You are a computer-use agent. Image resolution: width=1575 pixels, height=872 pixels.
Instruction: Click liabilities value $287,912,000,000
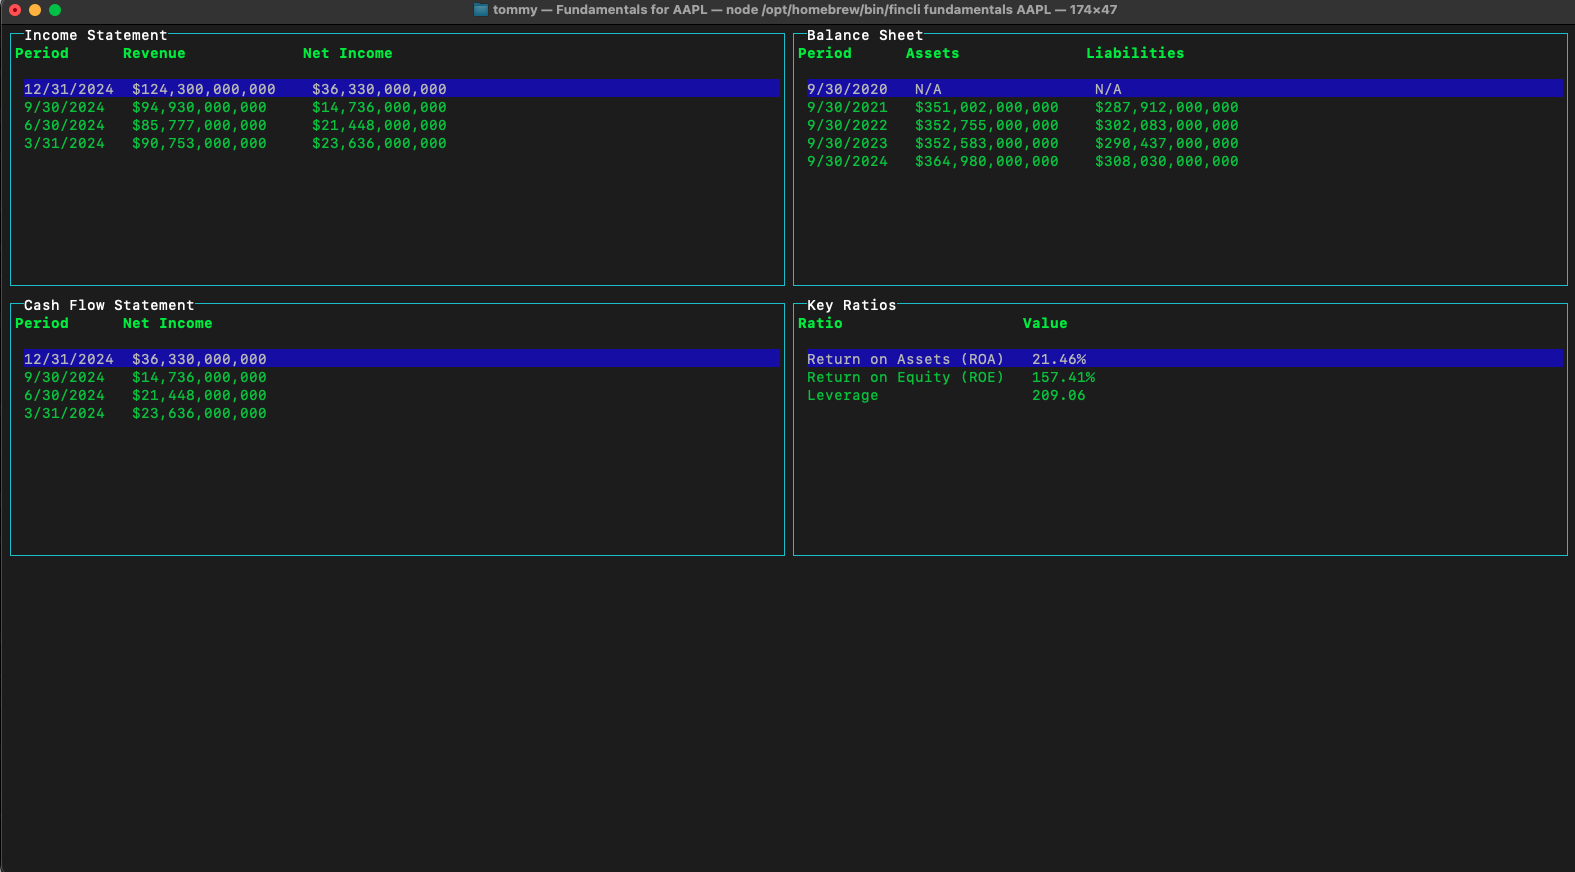click(1167, 107)
